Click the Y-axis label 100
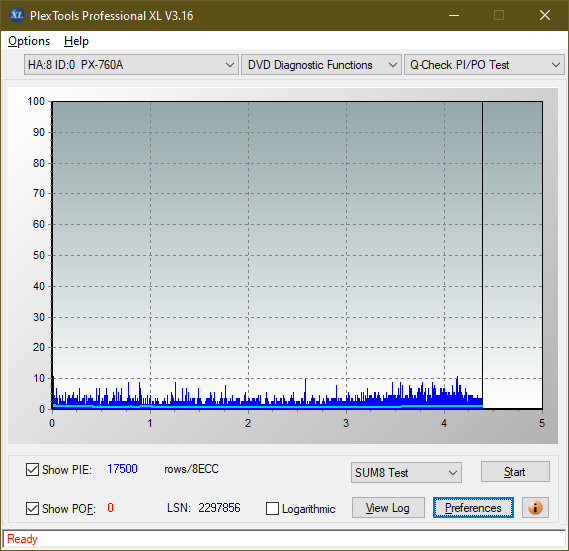Image resolution: width=569 pixels, height=551 pixels. [36, 101]
